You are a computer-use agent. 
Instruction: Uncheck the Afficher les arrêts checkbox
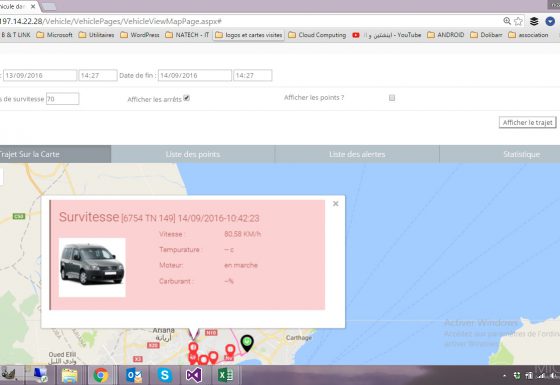click(x=186, y=98)
